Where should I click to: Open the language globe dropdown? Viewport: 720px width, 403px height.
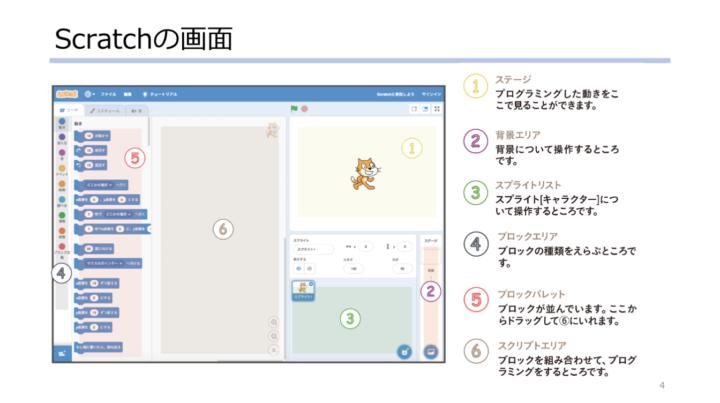click(89, 94)
